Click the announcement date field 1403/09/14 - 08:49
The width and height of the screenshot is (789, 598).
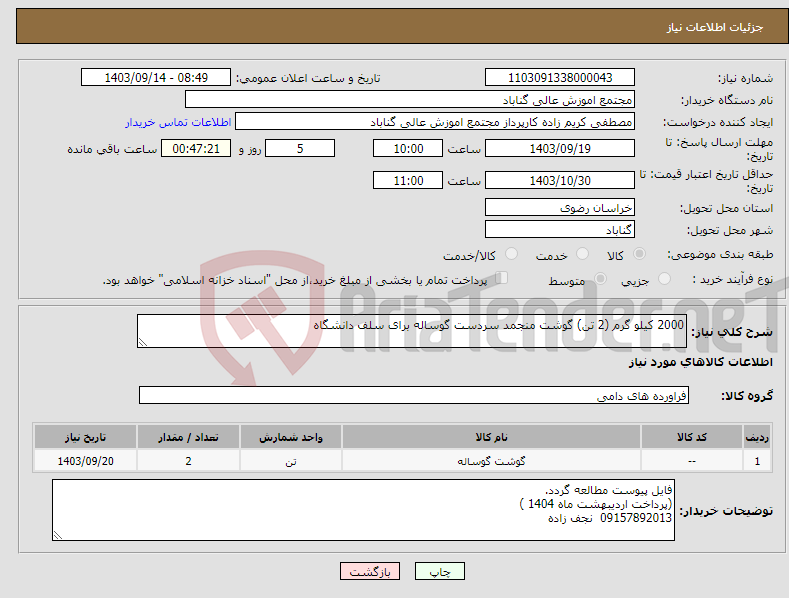pos(156,78)
